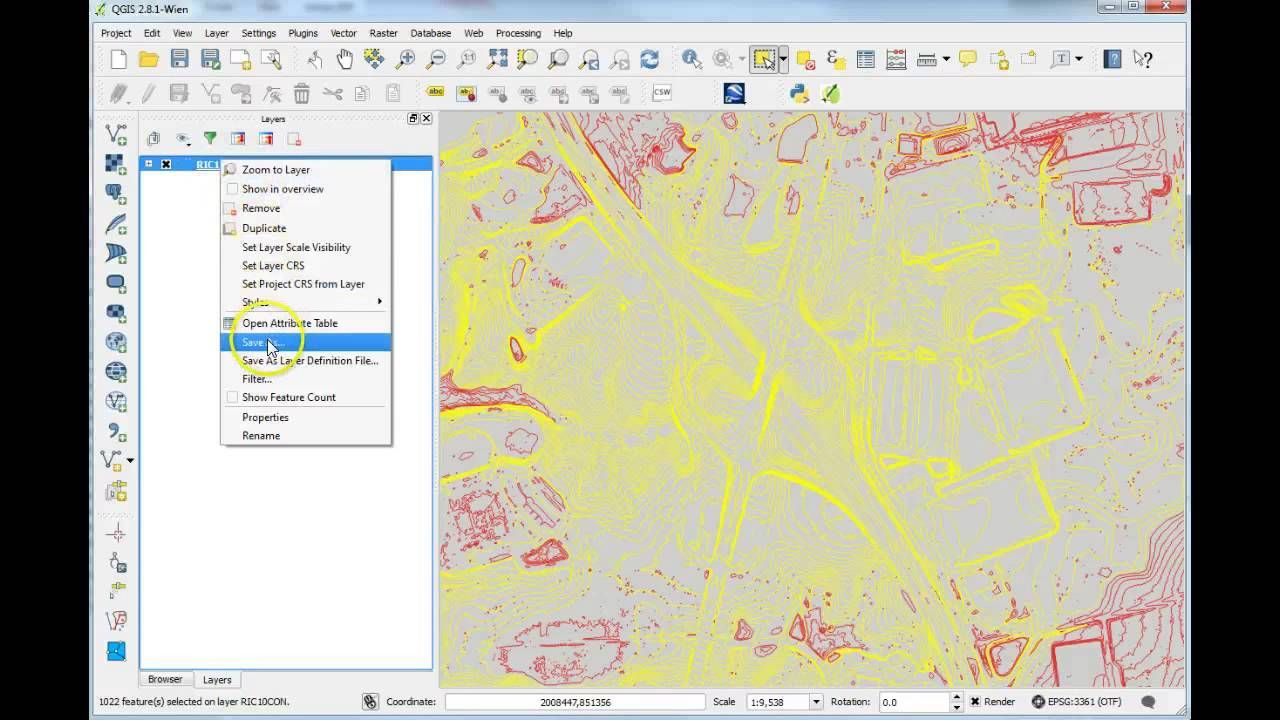
Task: Click the Add Raster Layer icon
Action: point(116,164)
